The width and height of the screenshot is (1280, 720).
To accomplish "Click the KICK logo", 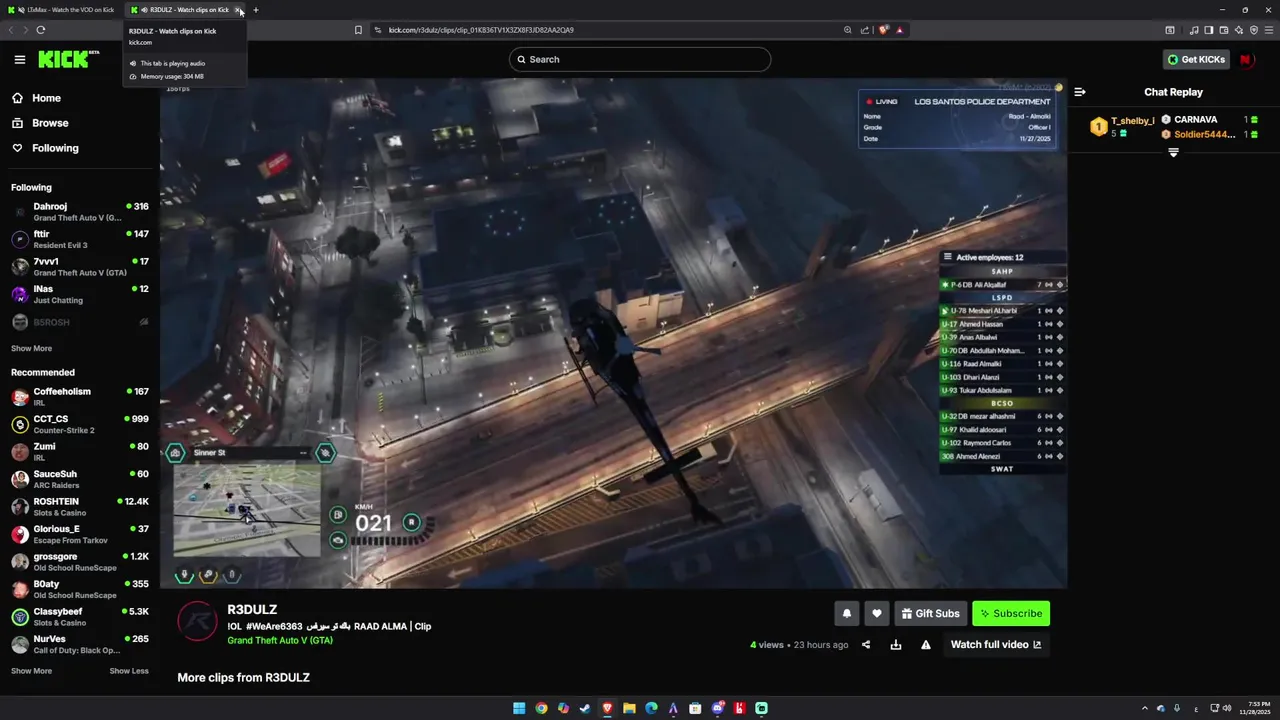I will (68, 59).
